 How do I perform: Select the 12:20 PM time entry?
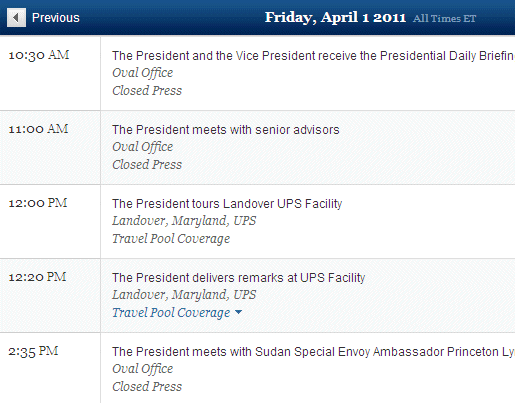(x=37, y=277)
